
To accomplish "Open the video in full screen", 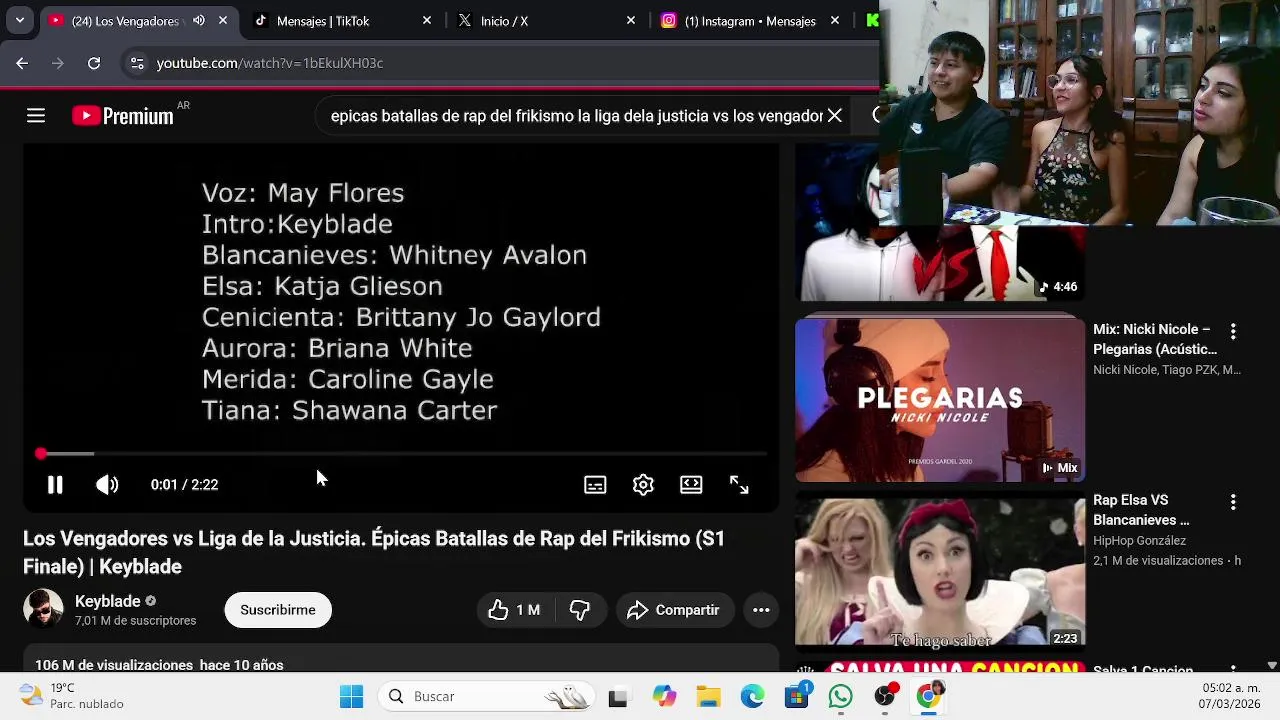I will (739, 485).
